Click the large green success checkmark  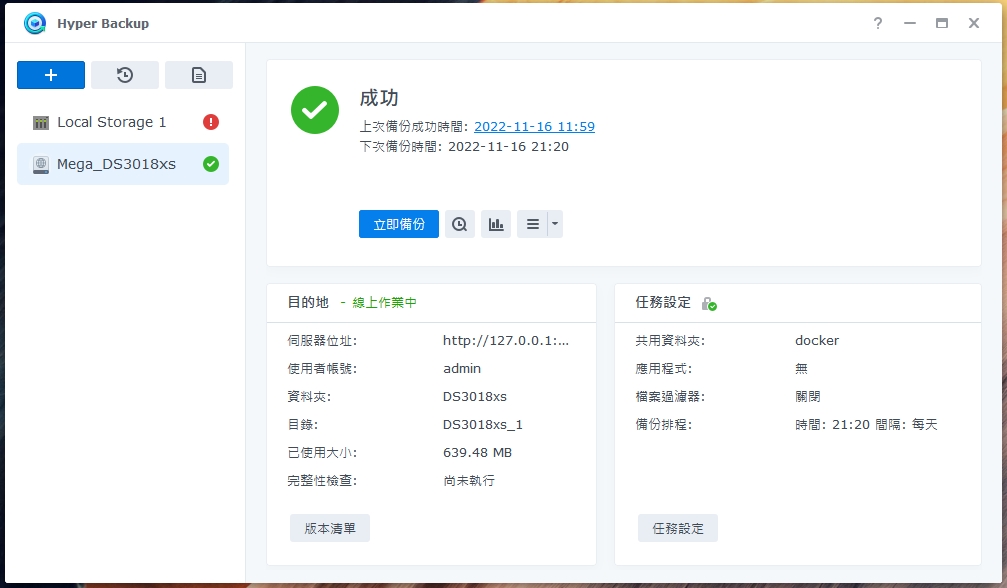click(x=315, y=110)
